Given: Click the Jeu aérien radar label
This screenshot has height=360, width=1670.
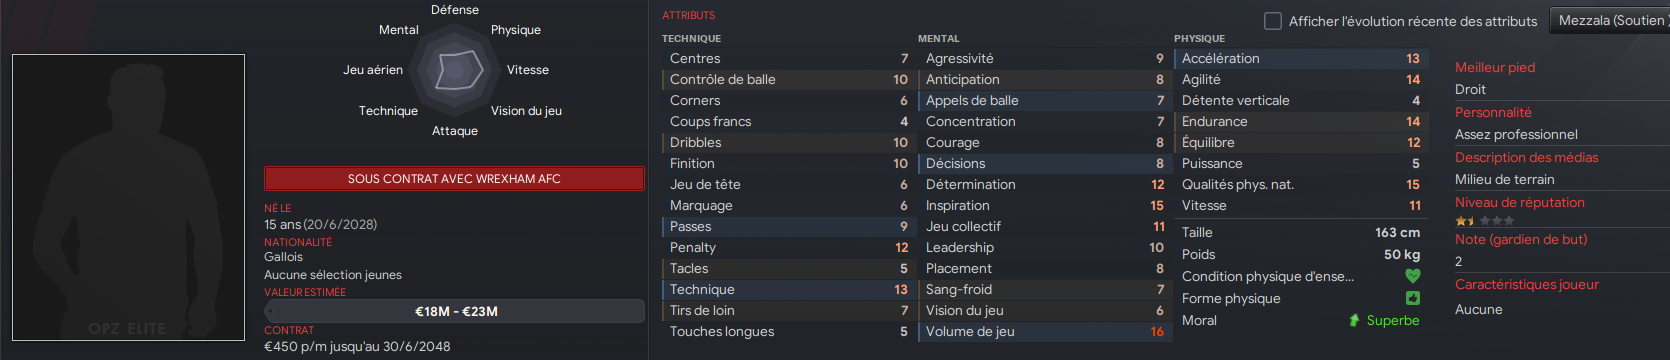Looking at the screenshot, I should (x=373, y=70).
